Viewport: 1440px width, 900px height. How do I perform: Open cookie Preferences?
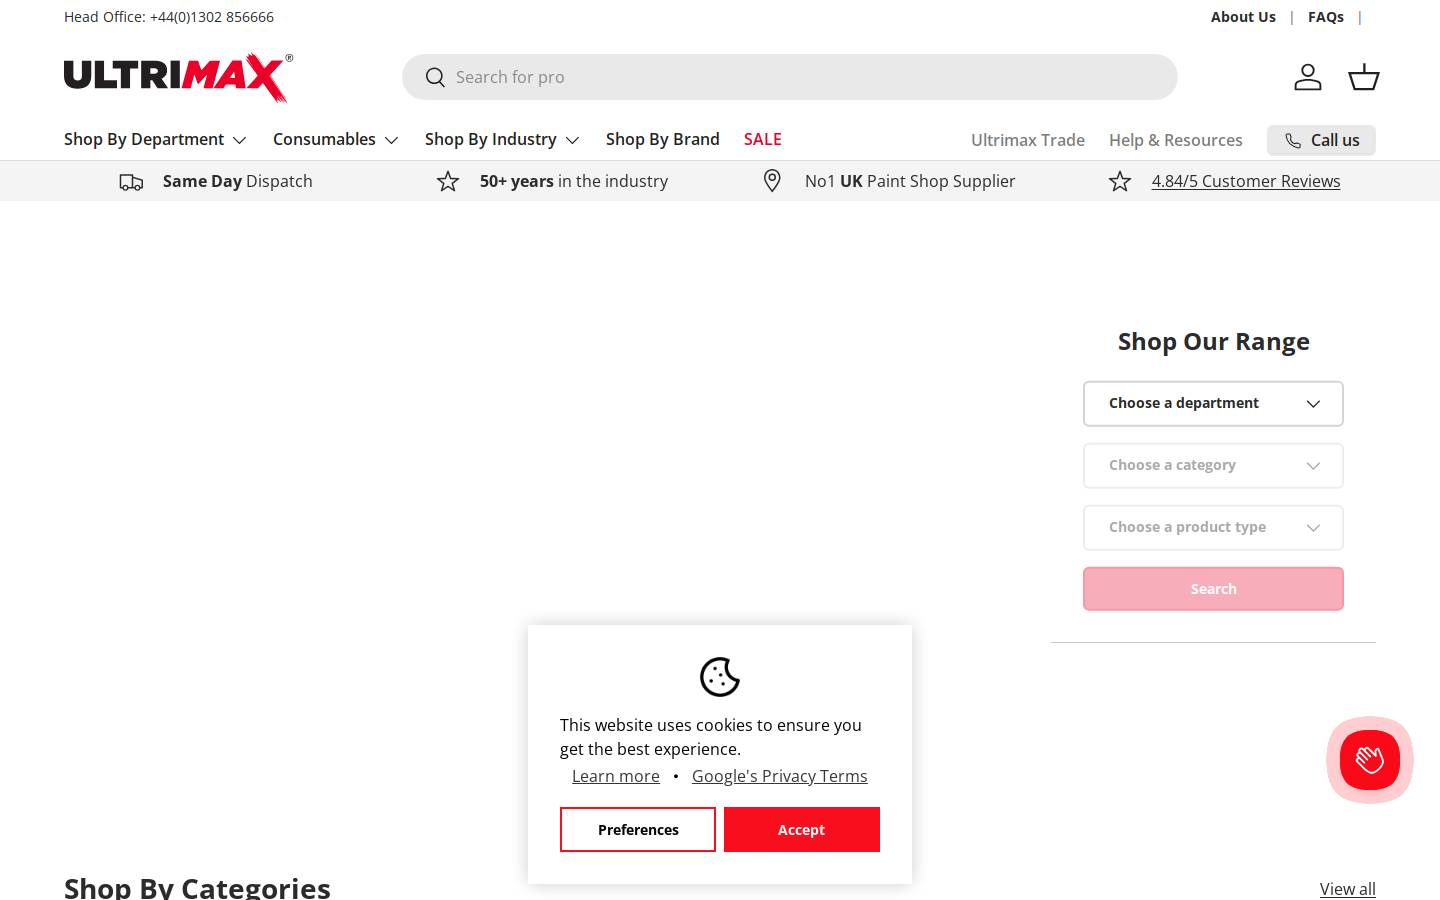(638, 830)
